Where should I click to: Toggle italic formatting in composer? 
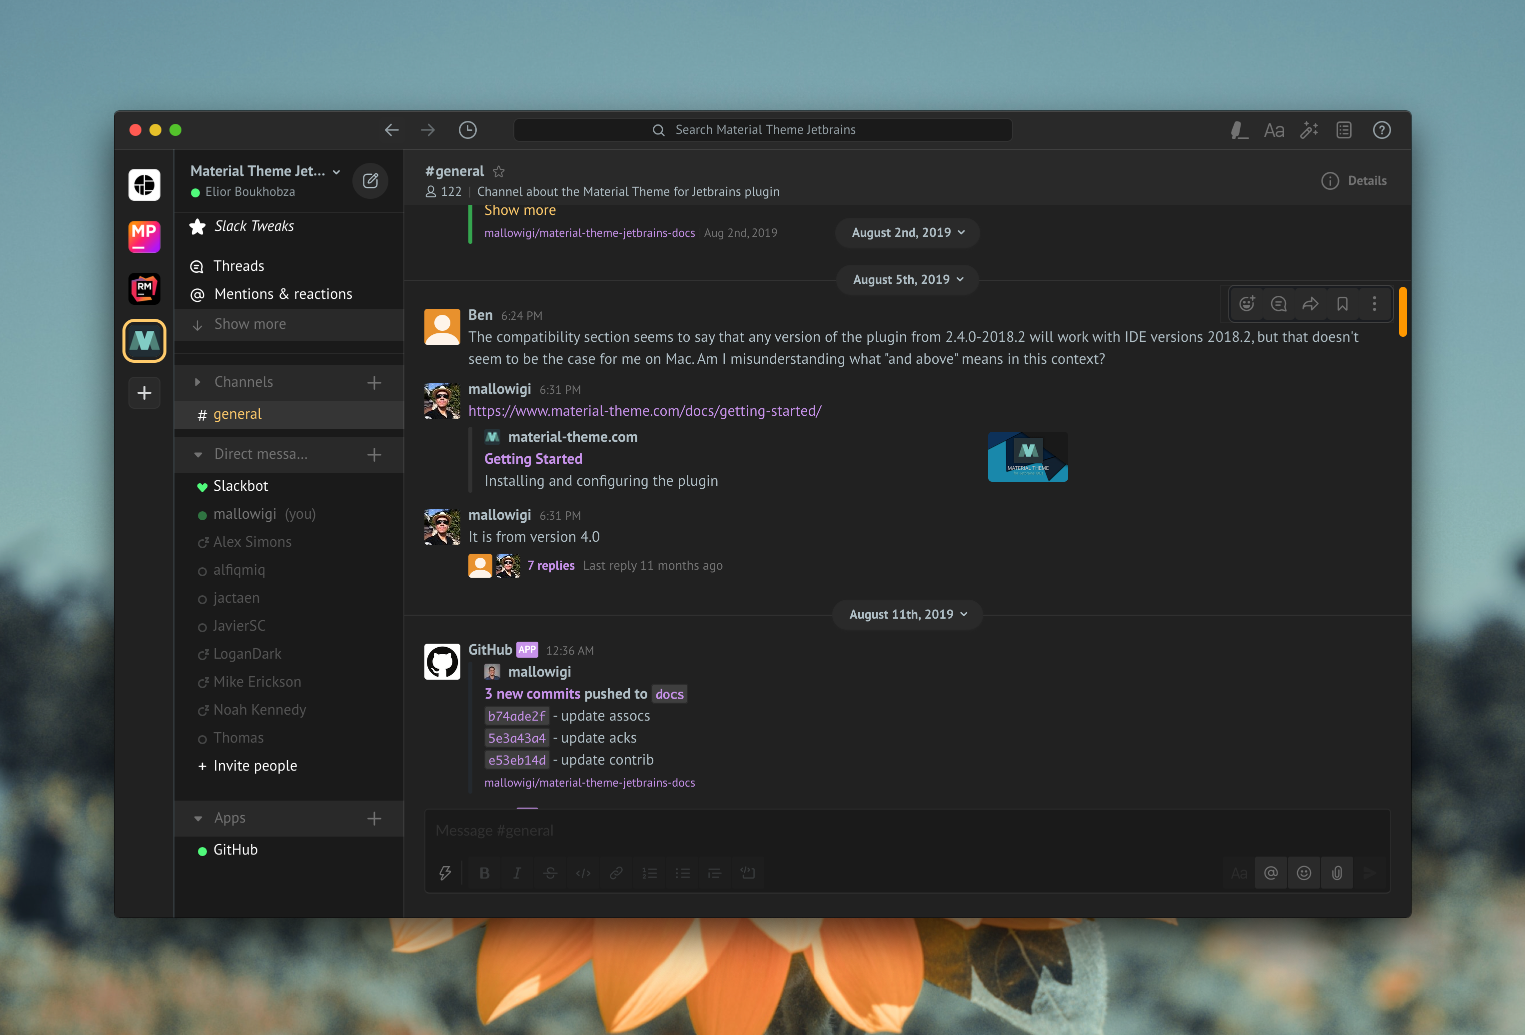[x=517, y=873]
